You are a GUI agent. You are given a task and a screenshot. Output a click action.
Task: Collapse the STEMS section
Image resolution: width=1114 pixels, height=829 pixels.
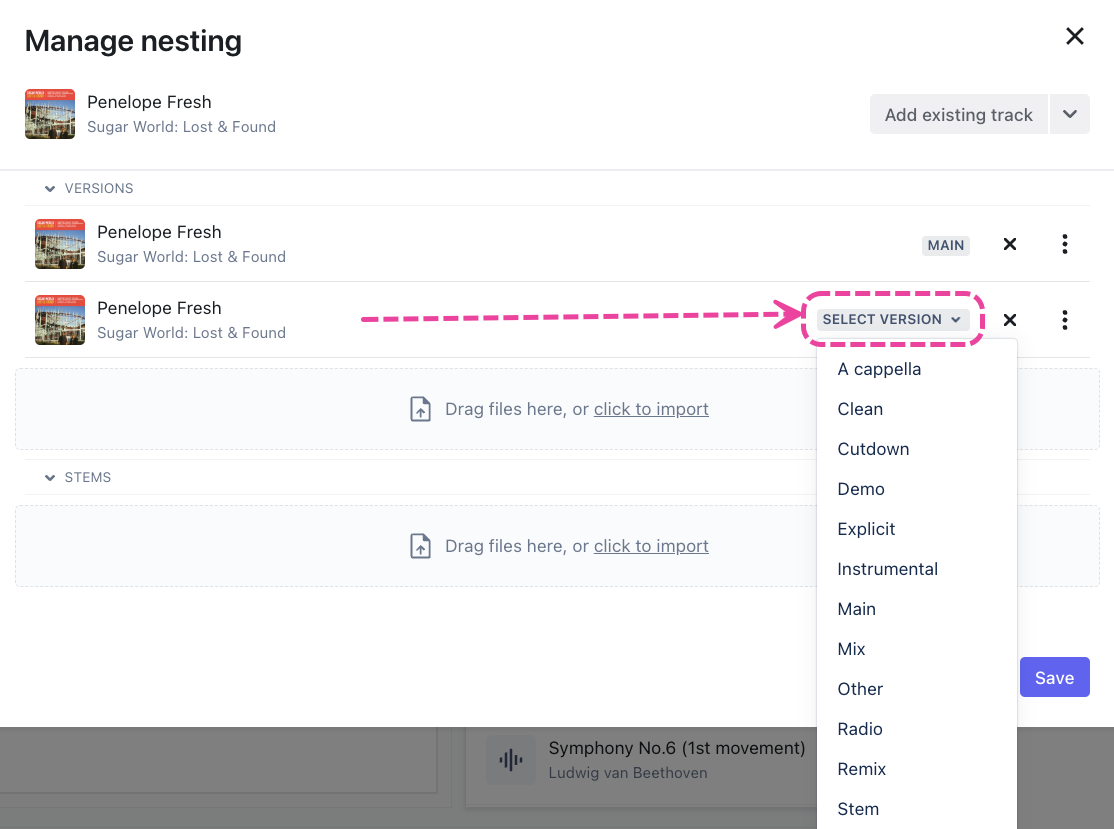[x=50, y=478]
